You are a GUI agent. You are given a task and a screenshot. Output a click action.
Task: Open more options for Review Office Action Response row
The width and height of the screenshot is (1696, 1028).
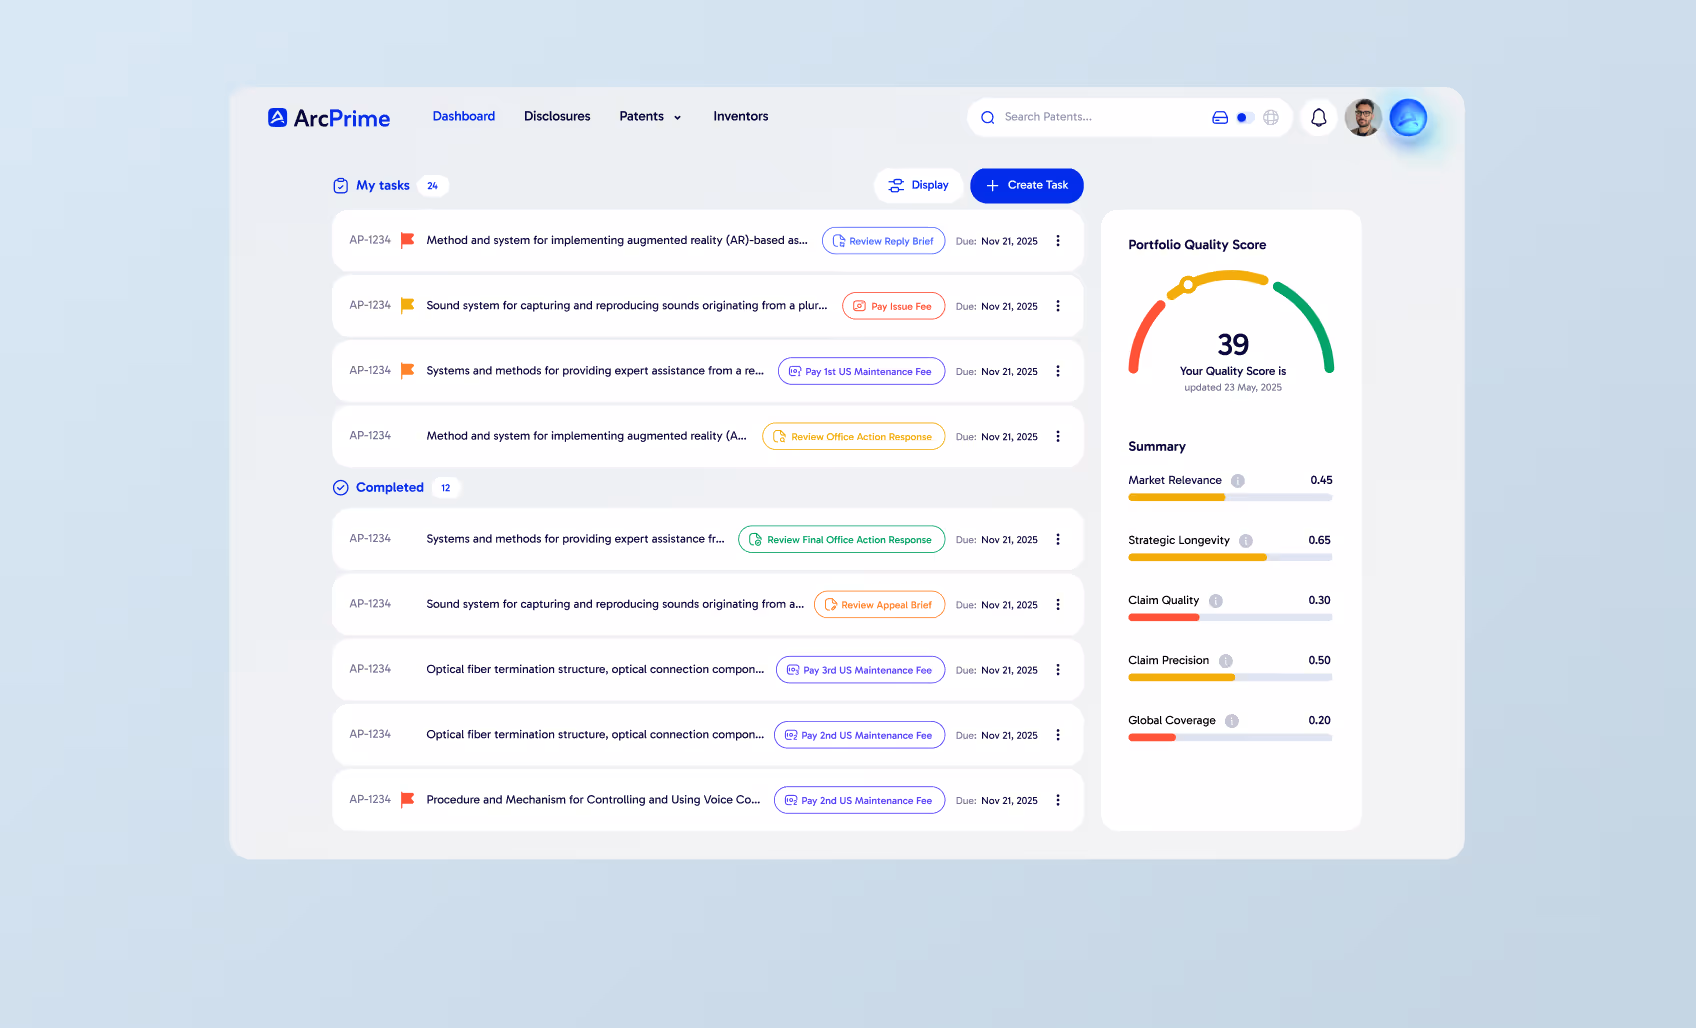[1058, 436]
